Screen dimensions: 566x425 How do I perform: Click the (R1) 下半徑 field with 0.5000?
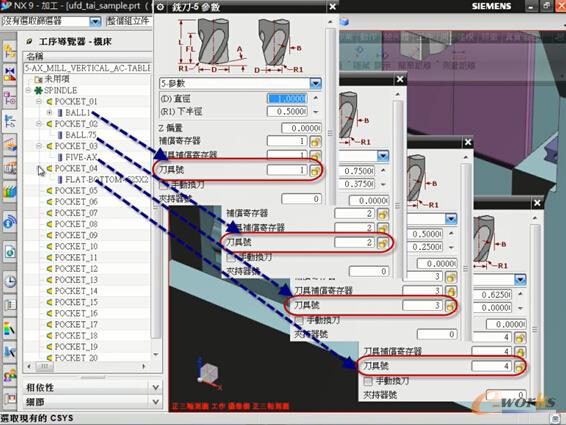click(287, 112)
